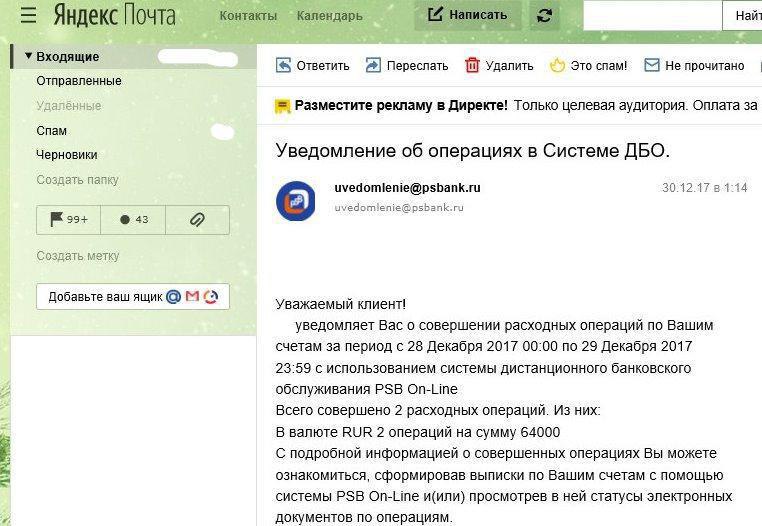Click the Написать compose button
The height and width of the screenshot is (526, 762).
pyautogui.click(x=467, y=15)
